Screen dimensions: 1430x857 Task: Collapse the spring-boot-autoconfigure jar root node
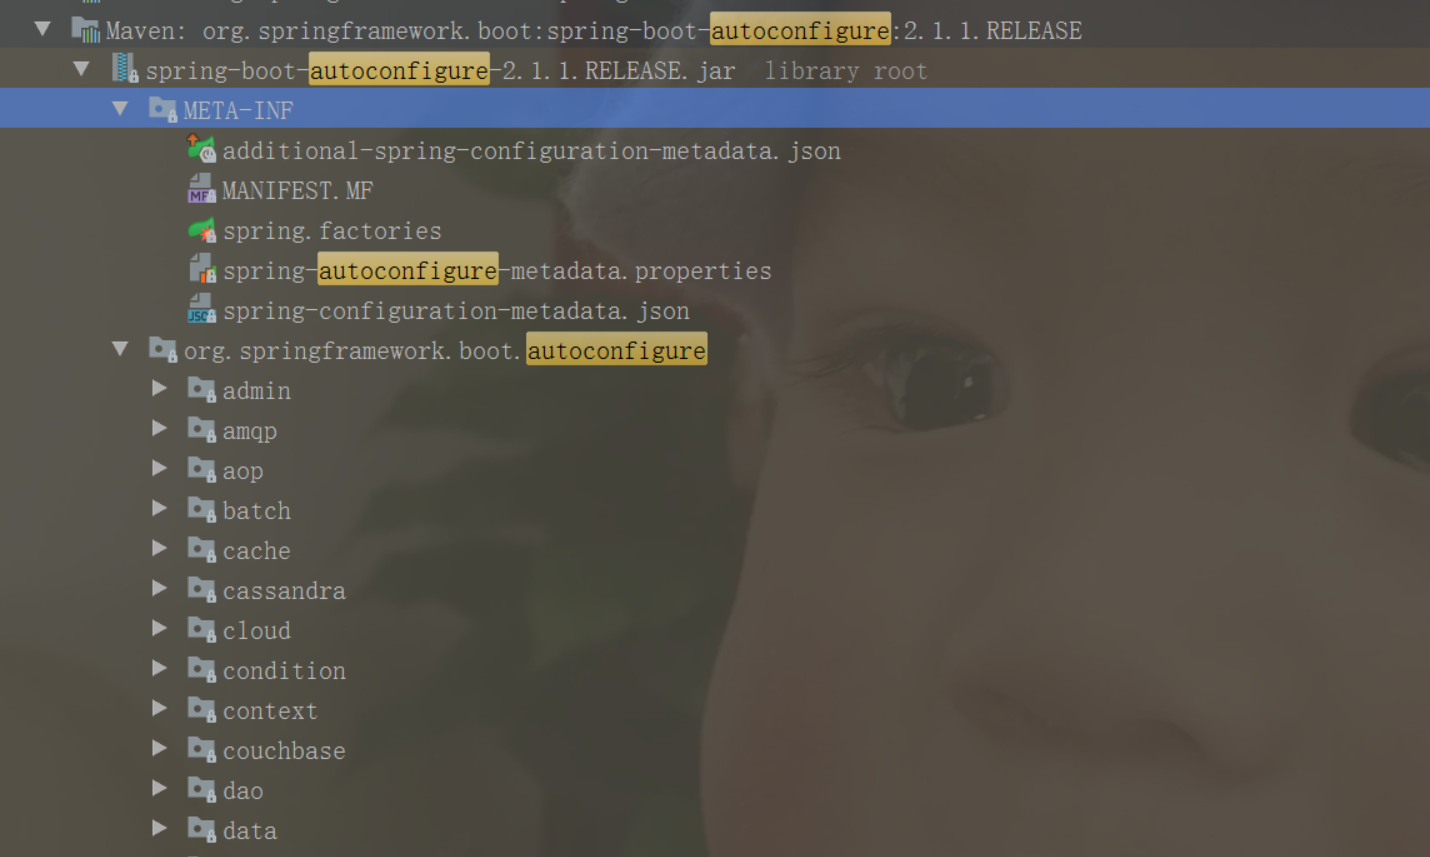(82, 69)
